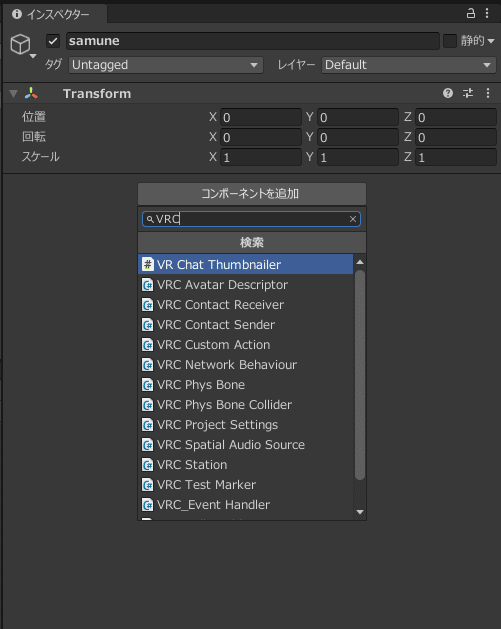
Task: Click the VRC Test Marker script icon
Action: 148,485
